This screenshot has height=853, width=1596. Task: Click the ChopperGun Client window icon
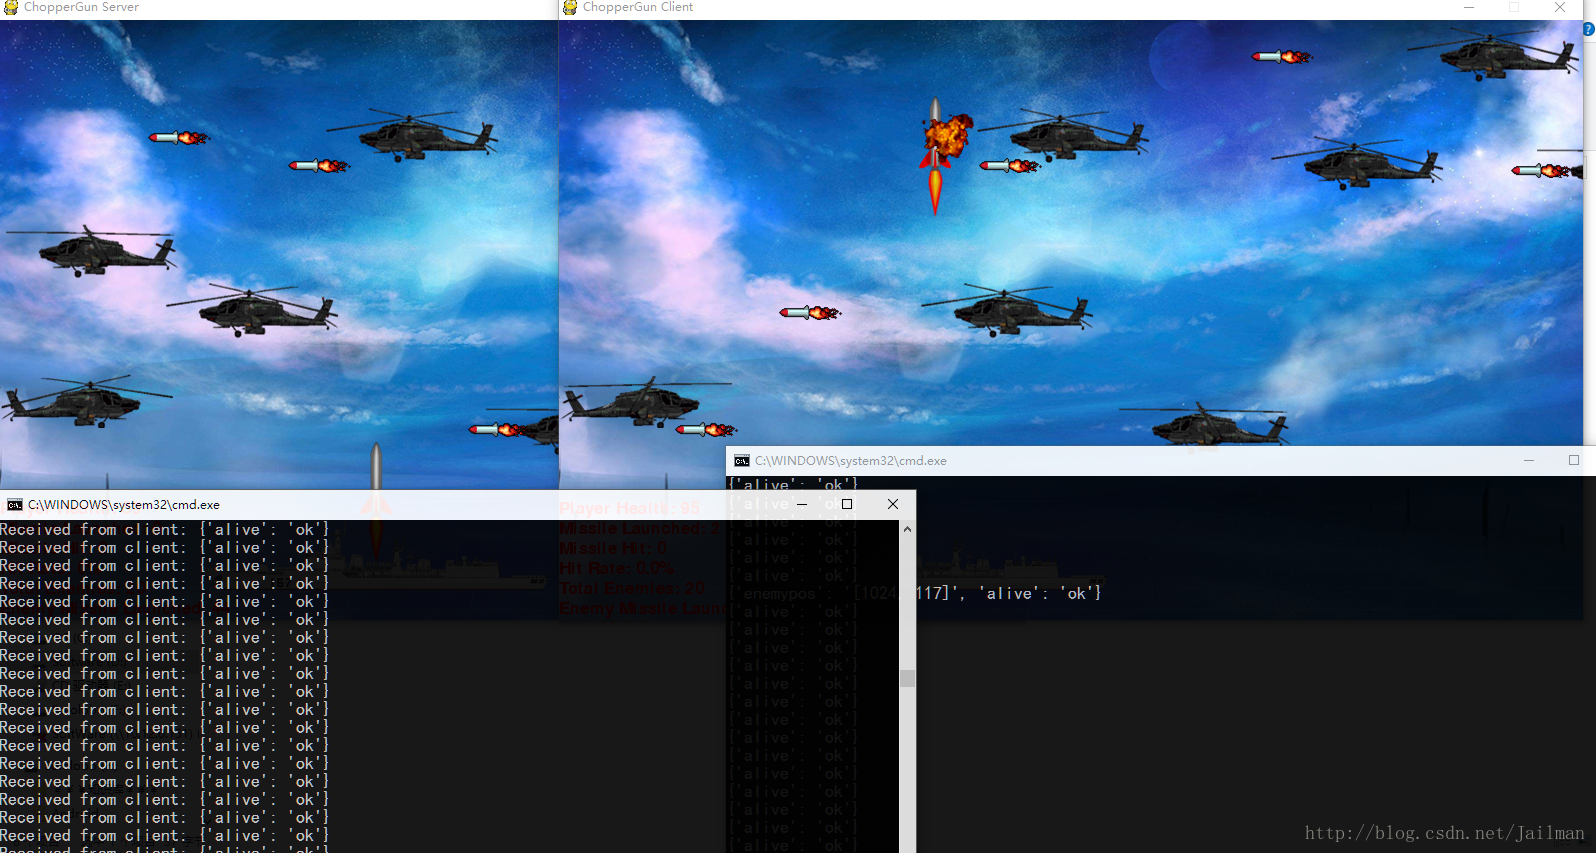click(x=570, y=7)
